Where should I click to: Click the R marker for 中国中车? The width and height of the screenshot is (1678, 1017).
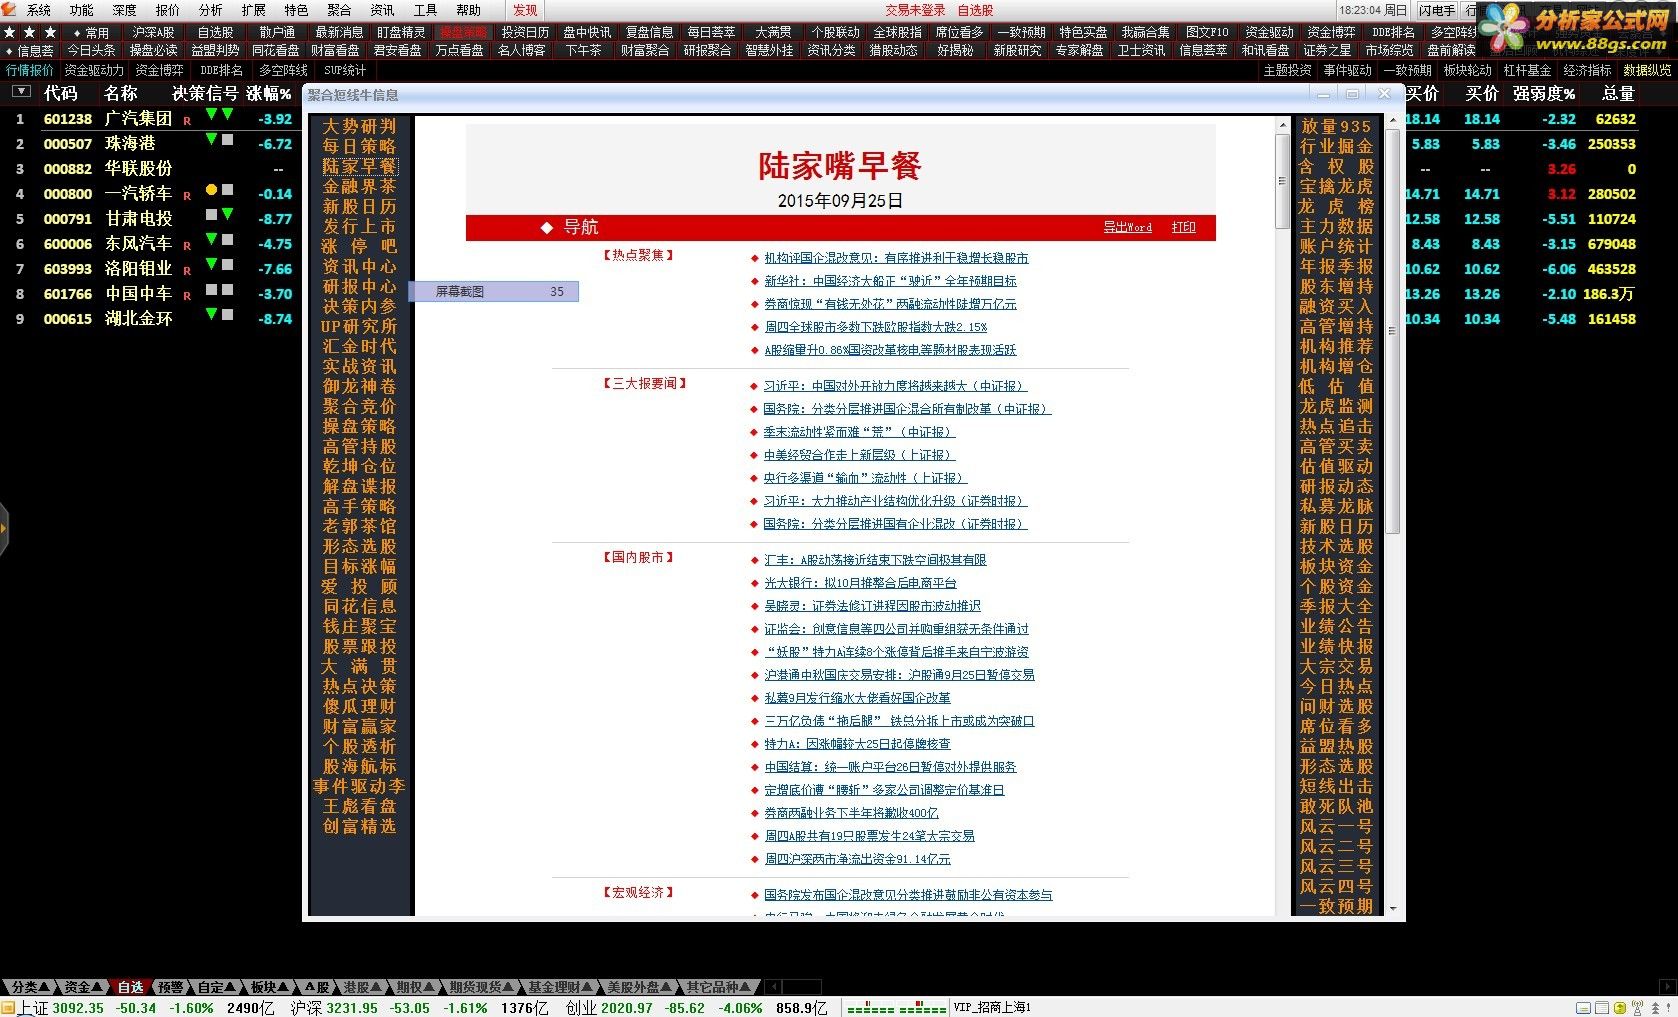[x=186, y=295]
